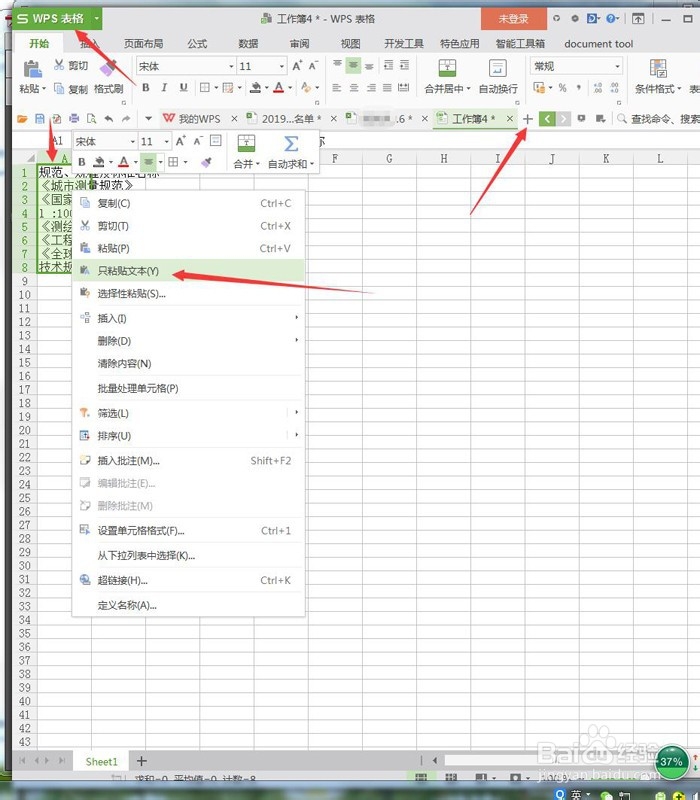
Task: Choose 定义名称(A) in context menu
Action: pos(189,605)
